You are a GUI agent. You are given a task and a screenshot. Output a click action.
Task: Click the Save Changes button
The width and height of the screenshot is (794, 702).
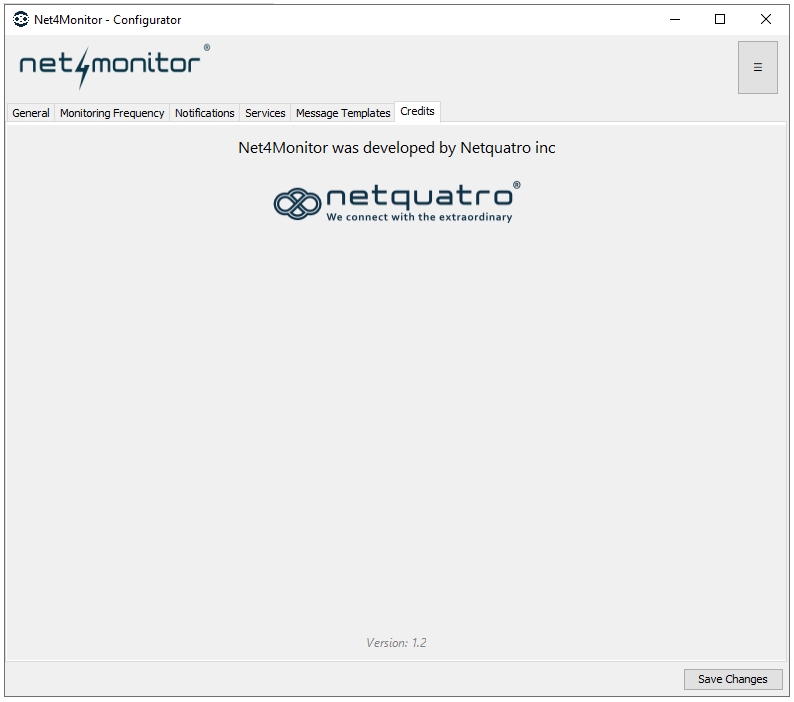[x=733, y=679]
